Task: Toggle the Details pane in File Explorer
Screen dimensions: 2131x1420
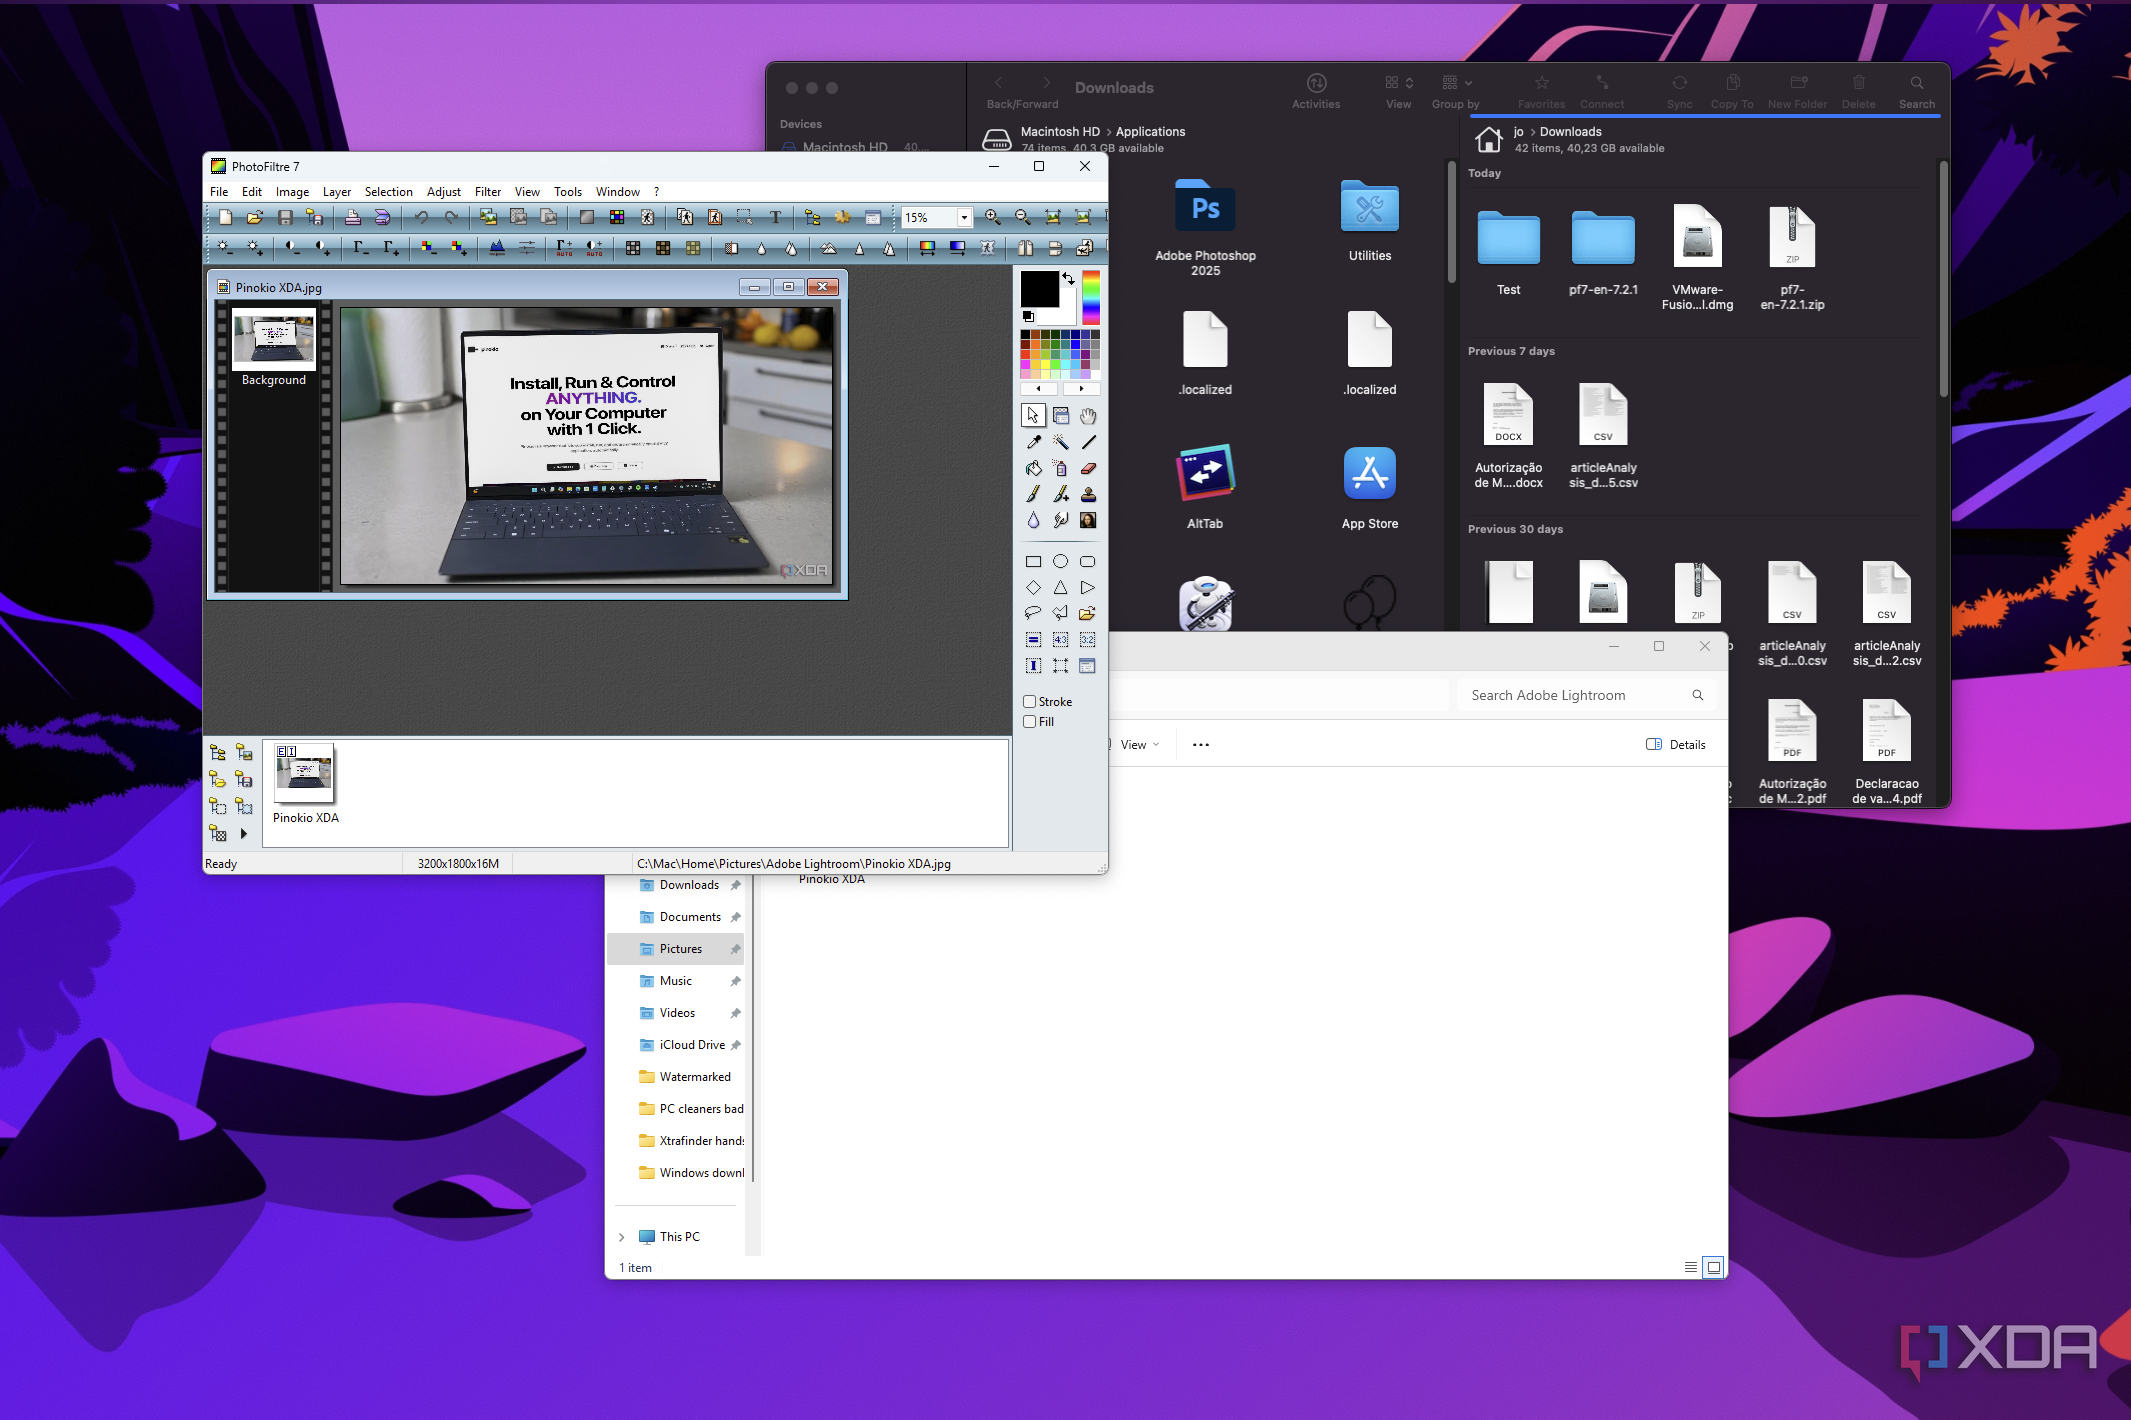Action: tap(1676, 744)
